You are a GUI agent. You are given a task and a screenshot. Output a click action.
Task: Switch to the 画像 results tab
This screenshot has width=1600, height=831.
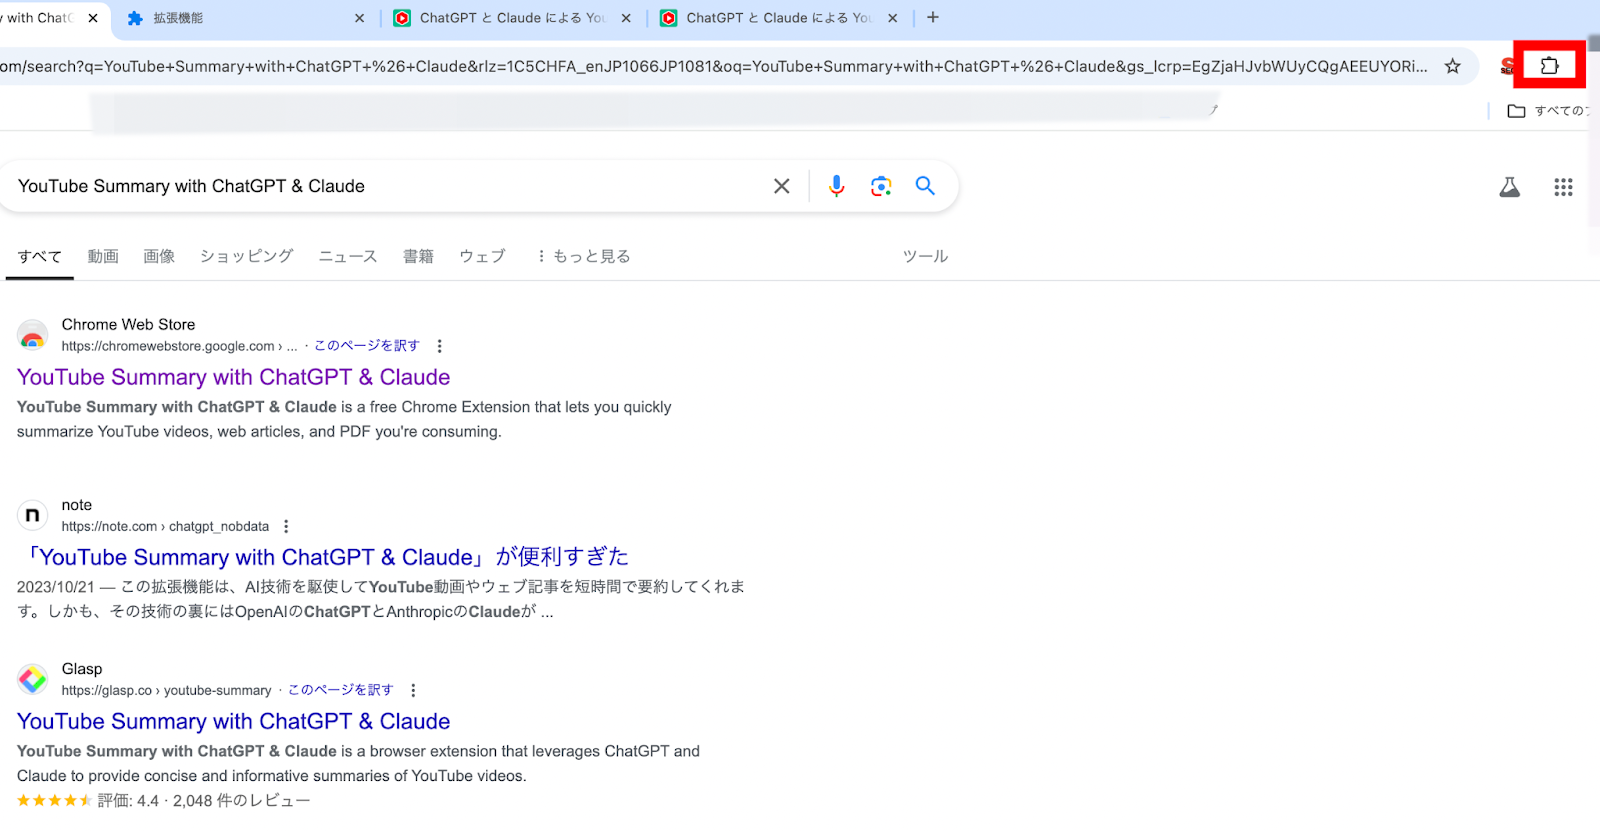(x=159, y=256)
